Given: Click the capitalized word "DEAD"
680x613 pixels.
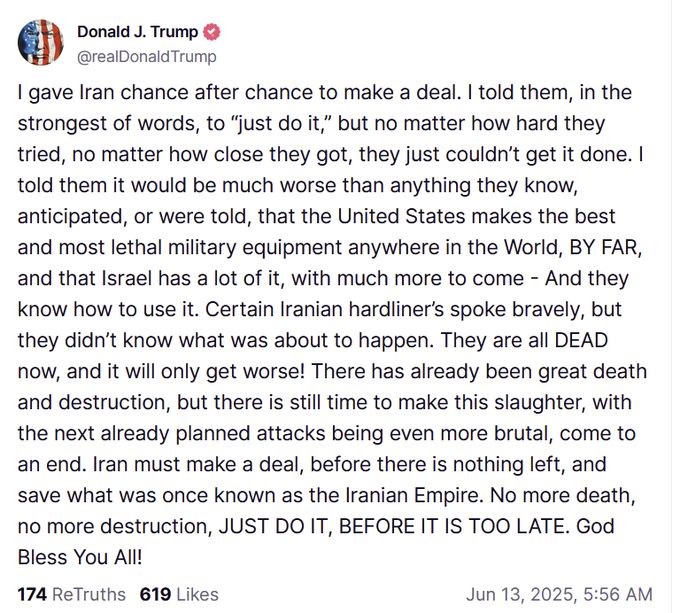Looking at the screenshot, I should 581,340.
